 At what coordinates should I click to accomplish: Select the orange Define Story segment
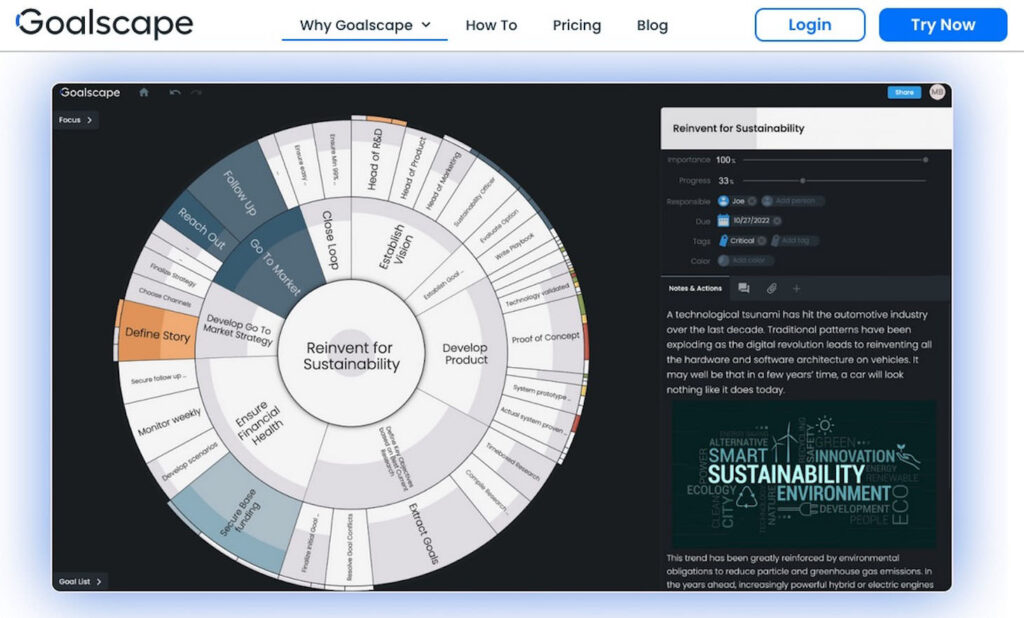pos(156,334)
